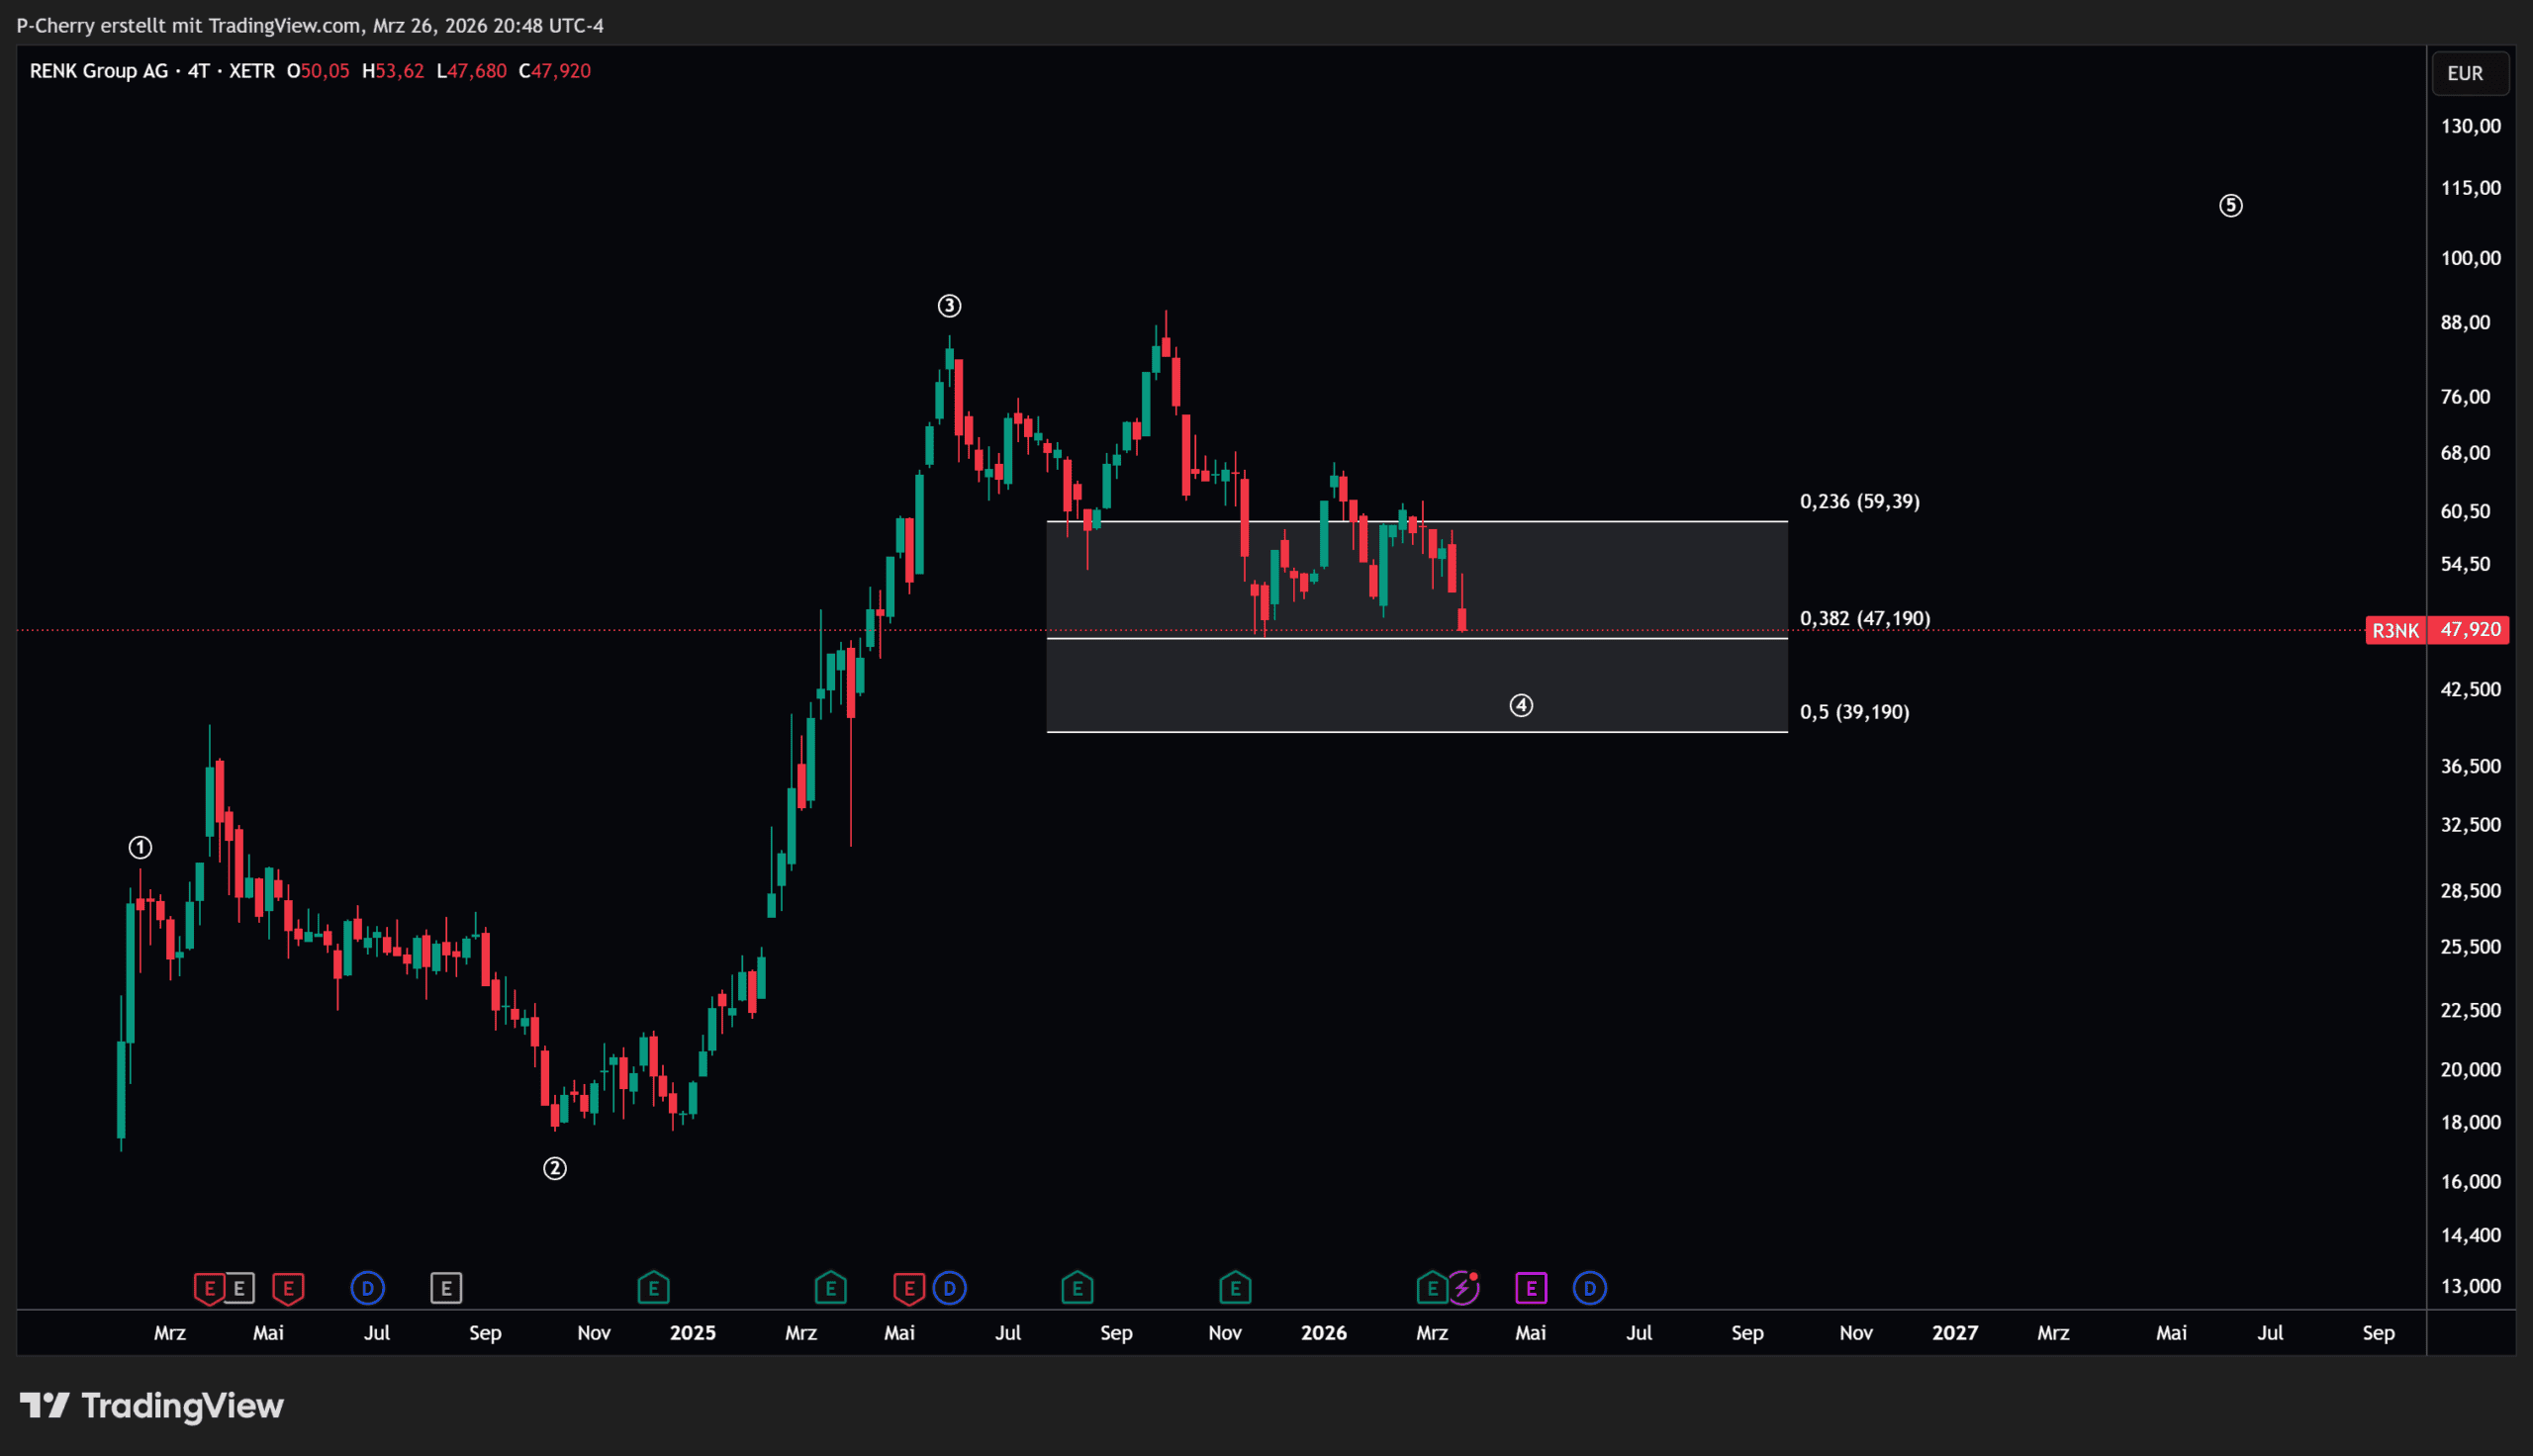Click the circled wave 4 label in the Fib zone
The image size is (2533, 1456).
point(1520,706)
